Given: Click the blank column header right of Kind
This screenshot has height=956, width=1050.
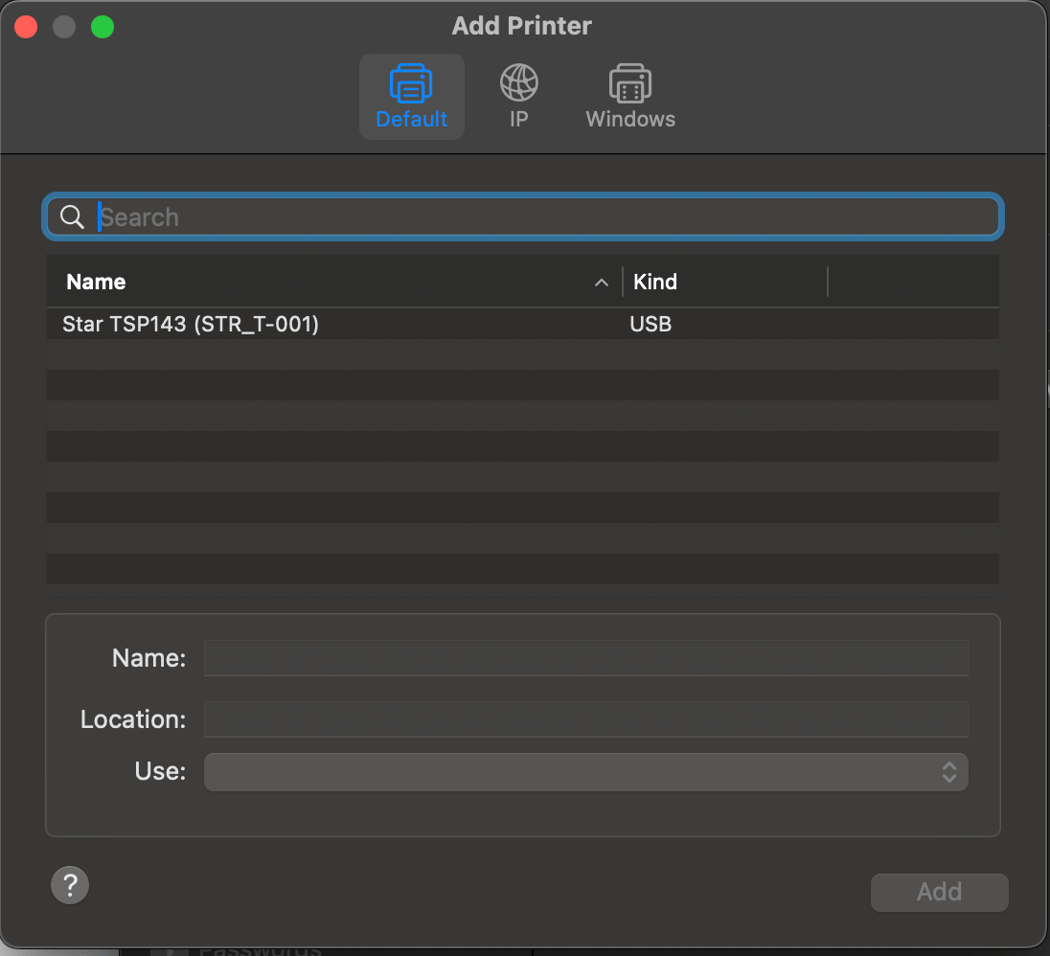Looking at the screenshot, I should click(x=912, y=282).
